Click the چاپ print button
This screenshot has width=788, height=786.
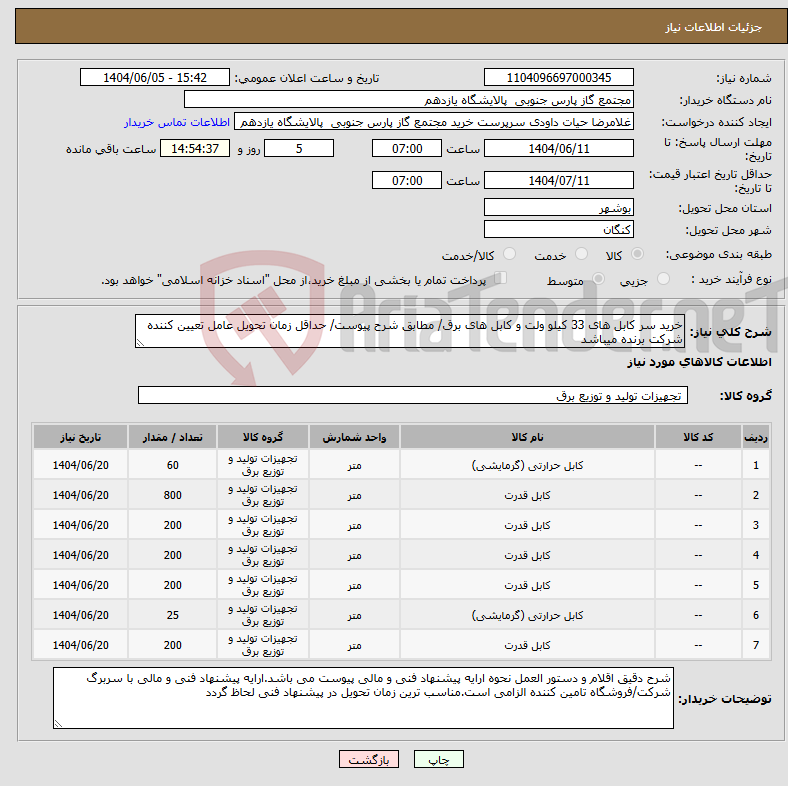pos(439,759)
